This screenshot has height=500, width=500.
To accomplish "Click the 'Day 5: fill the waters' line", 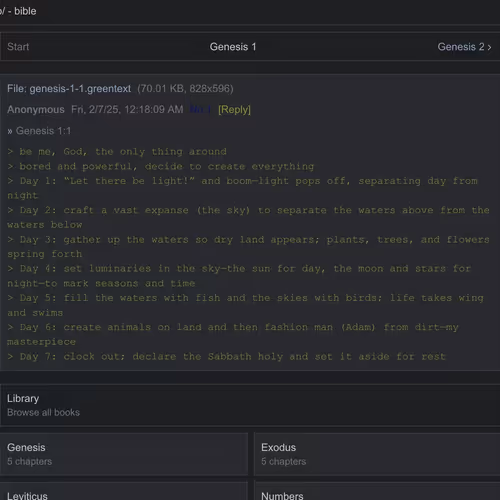I will pos(245,305).
